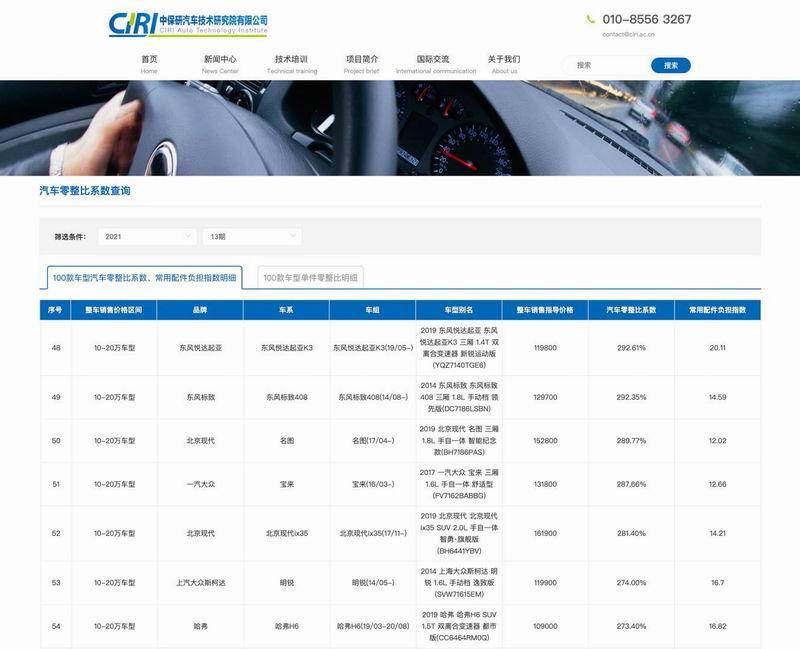The width and height of the screenshot is (800, 649).
Task: Click the 品牌 column header
Action: pos(200,310)
